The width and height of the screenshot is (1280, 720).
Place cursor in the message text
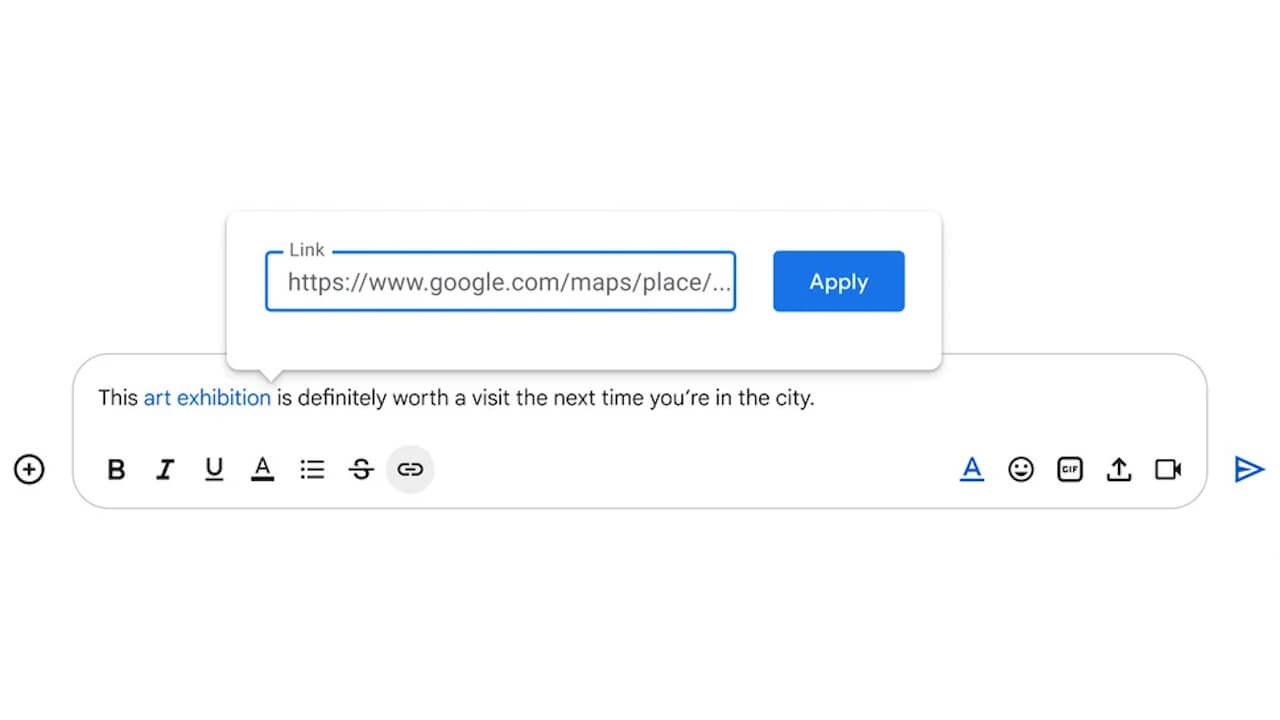pyautogui.click(x=600, y=397)
